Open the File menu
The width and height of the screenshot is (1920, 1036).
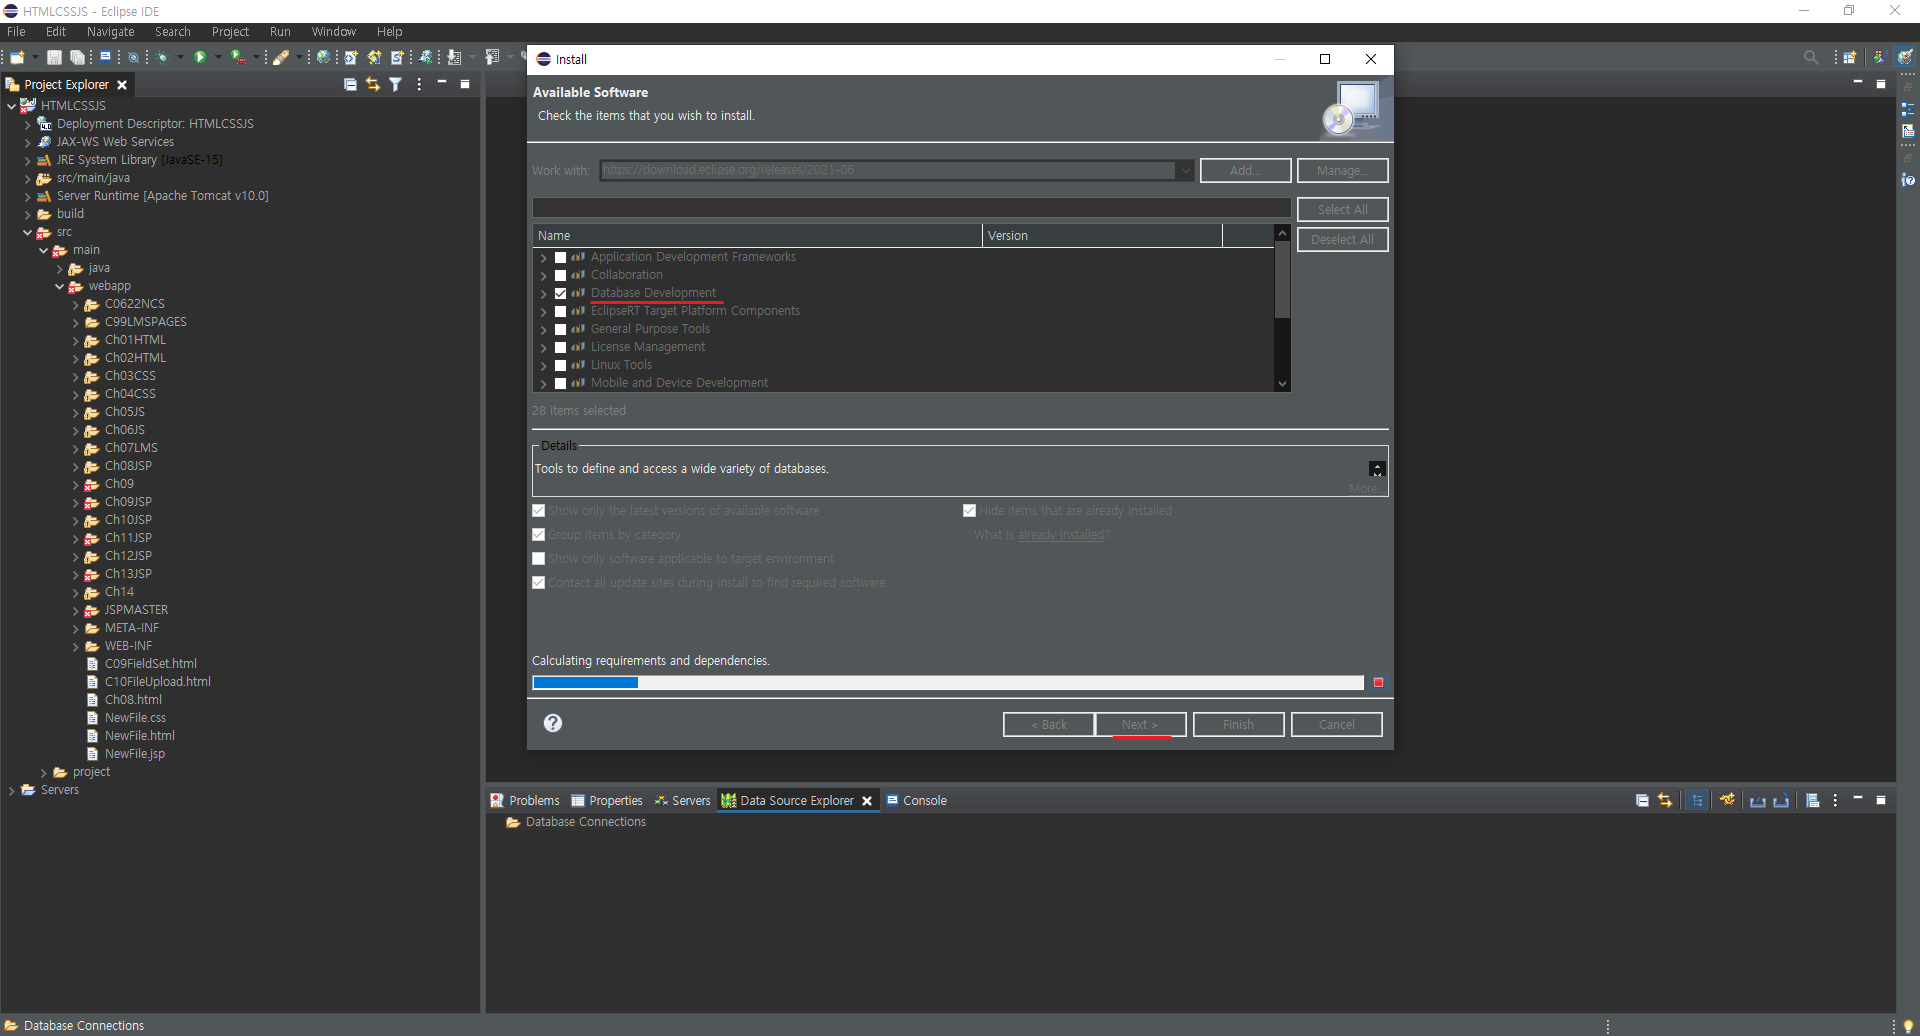point(16,32)
